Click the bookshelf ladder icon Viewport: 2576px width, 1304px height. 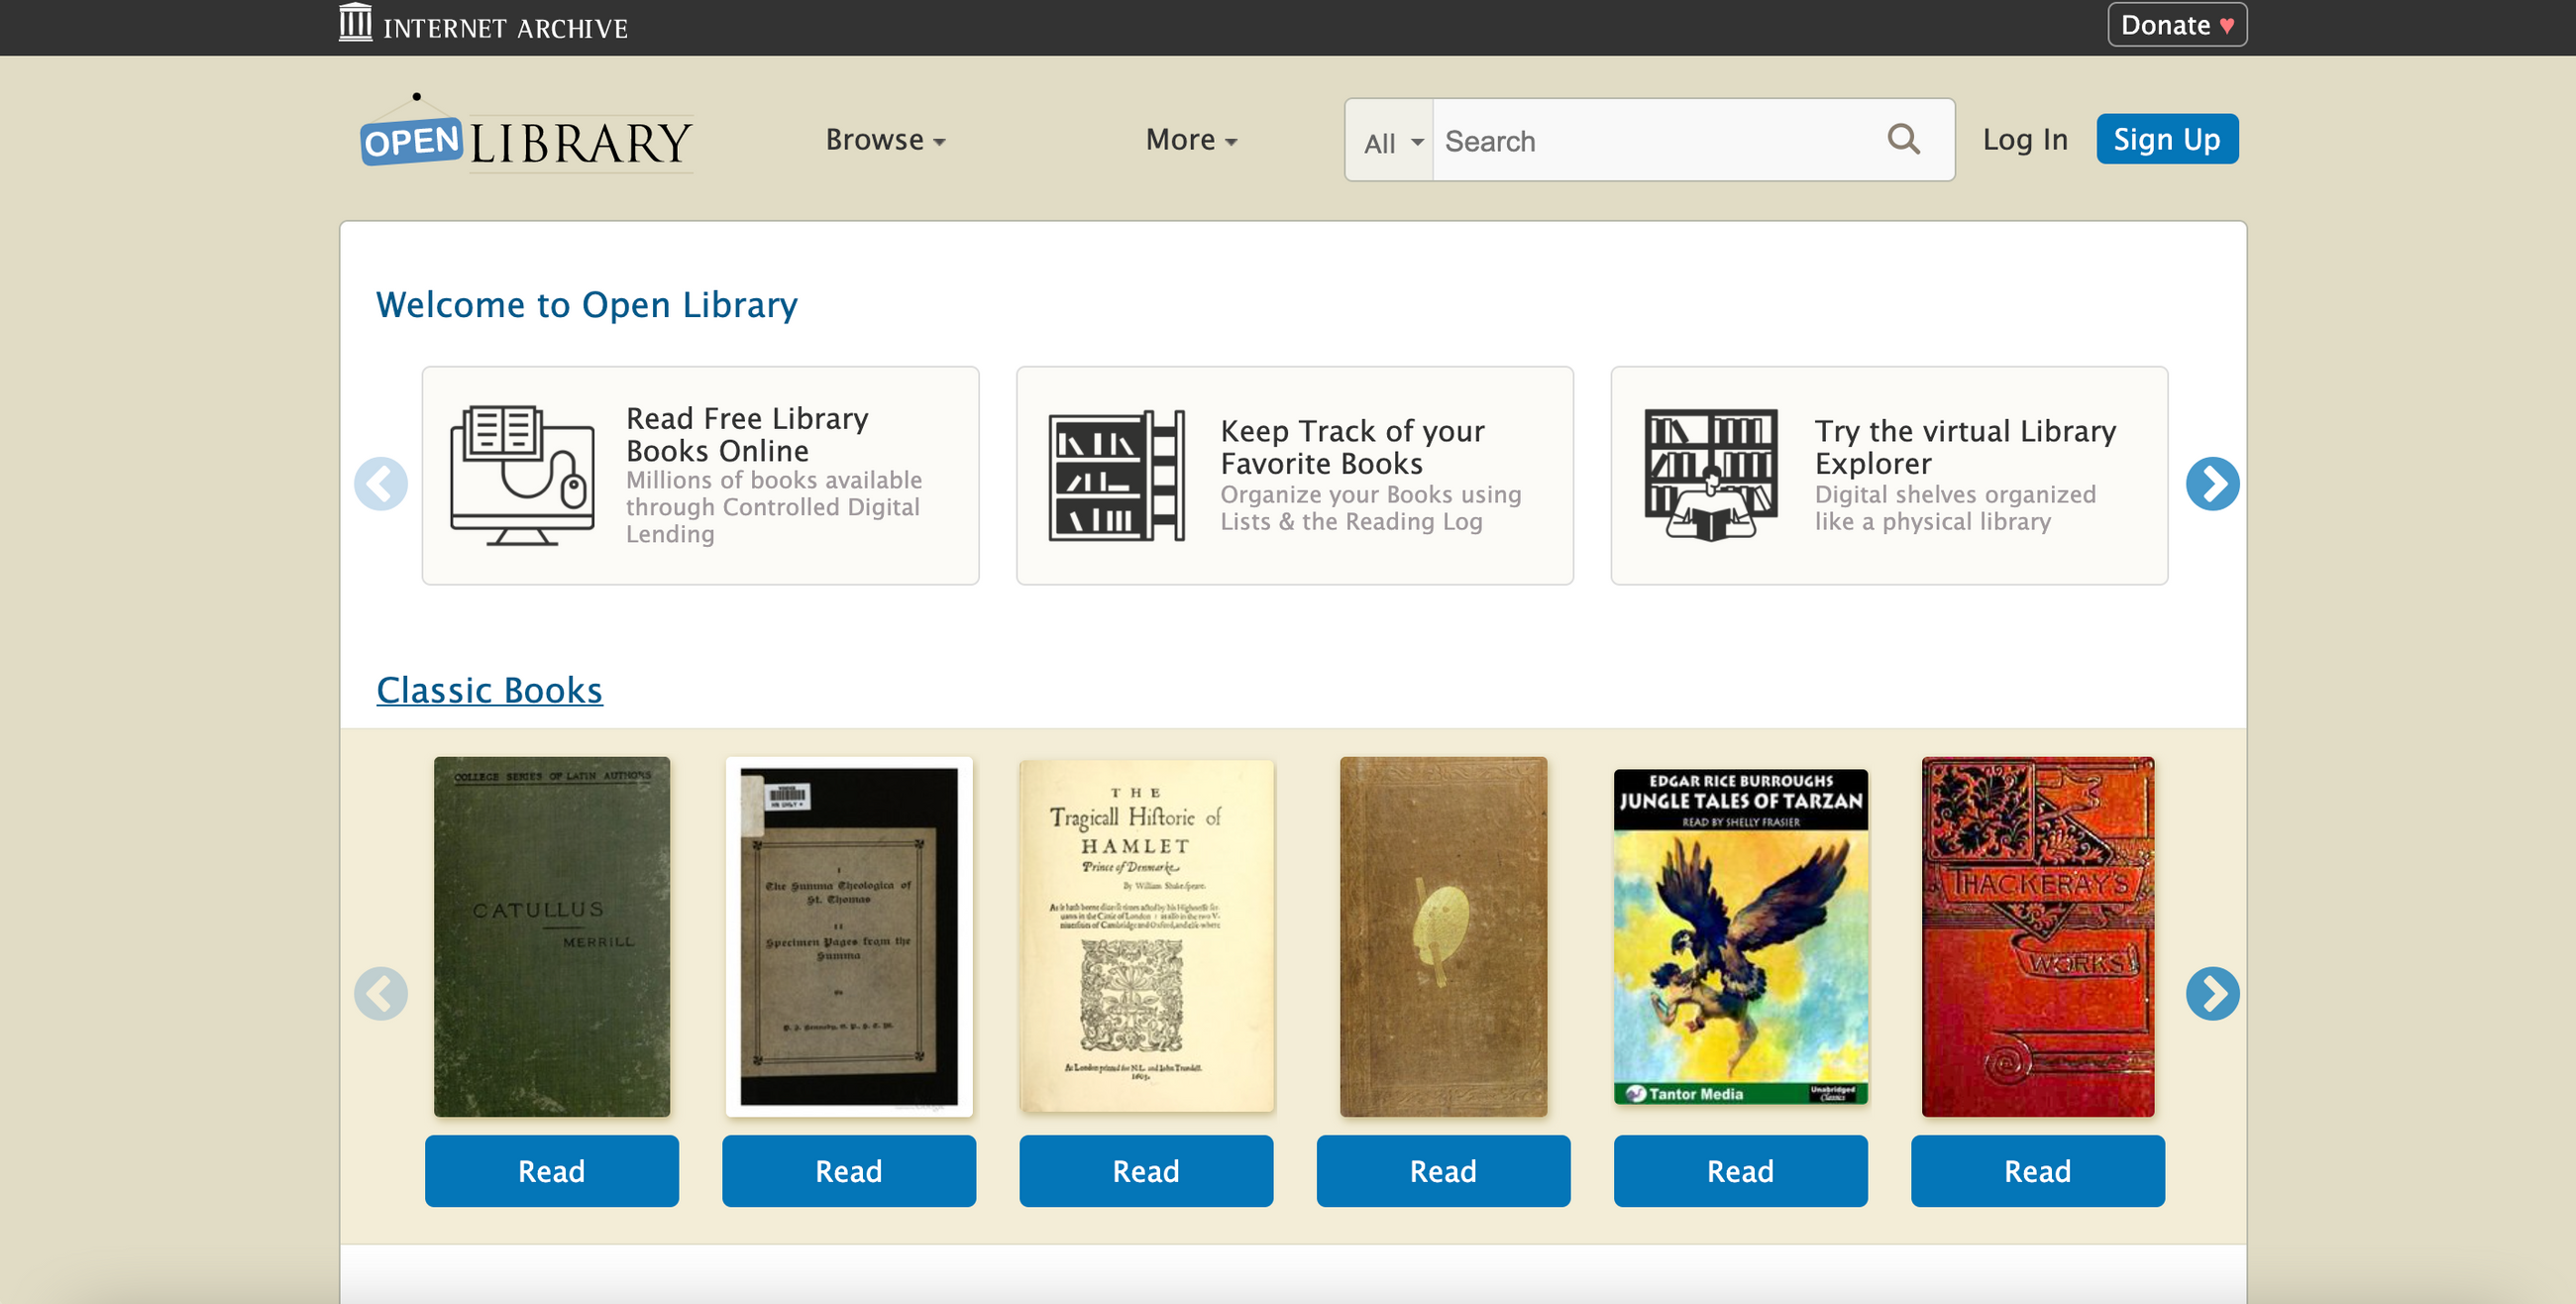coord(1116,475)
